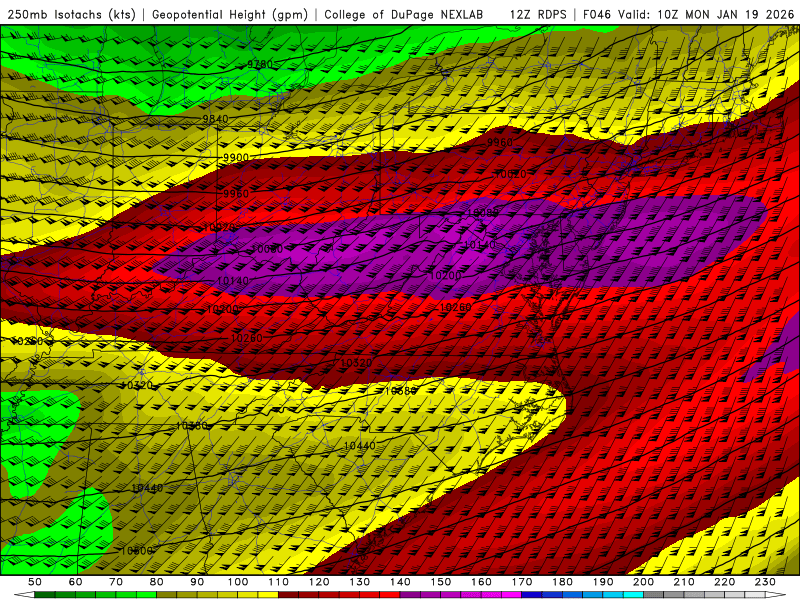The width and height of the screenshot is (800, 600).
Task: Click the 180 value on the color scale
Action: (562, 582)
